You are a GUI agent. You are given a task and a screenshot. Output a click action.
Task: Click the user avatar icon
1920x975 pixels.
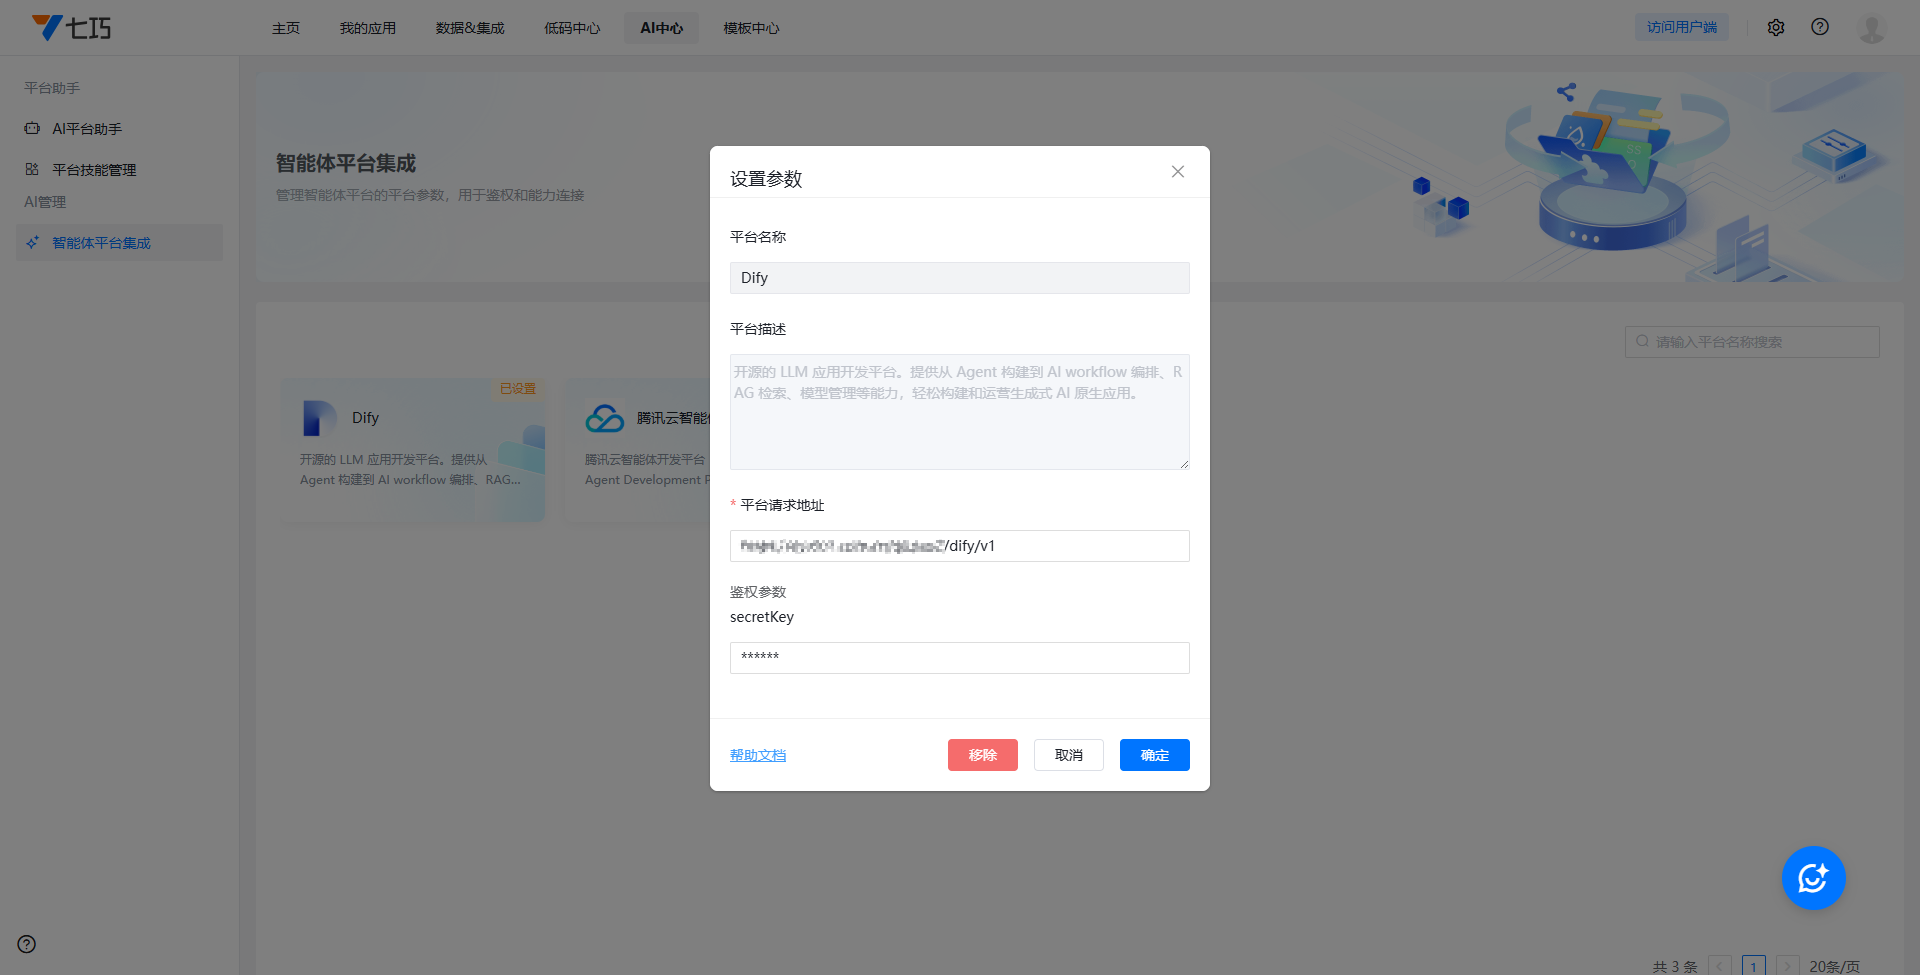1871,28
